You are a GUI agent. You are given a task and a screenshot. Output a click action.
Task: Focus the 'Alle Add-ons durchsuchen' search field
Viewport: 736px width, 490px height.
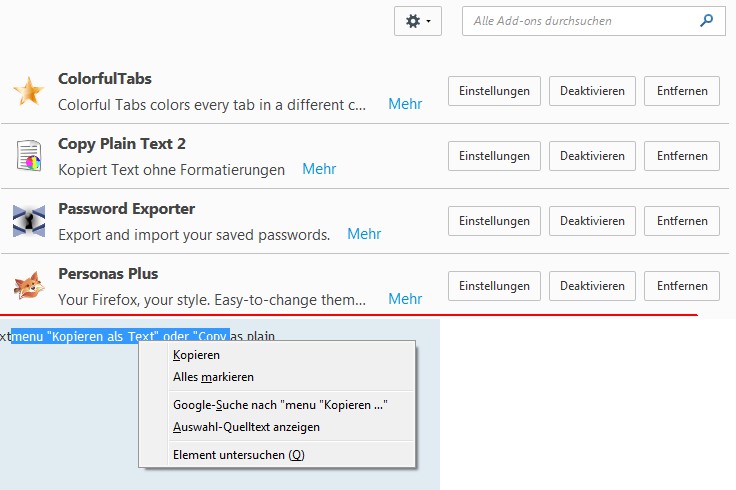(x=580, y=20)
